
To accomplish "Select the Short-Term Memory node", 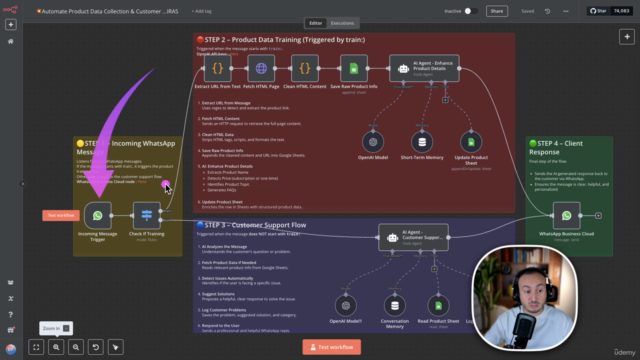I will pyautogui.click(x=422, y=142).
